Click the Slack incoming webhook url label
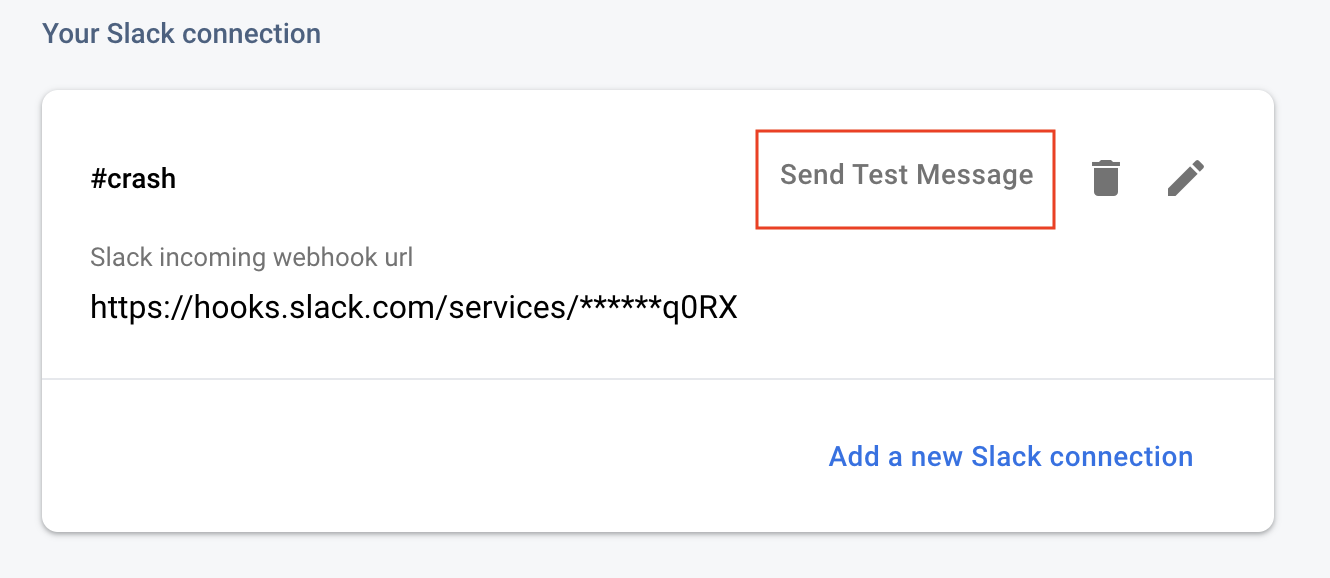Screen dimensions: 1330x578 (251, 258)
